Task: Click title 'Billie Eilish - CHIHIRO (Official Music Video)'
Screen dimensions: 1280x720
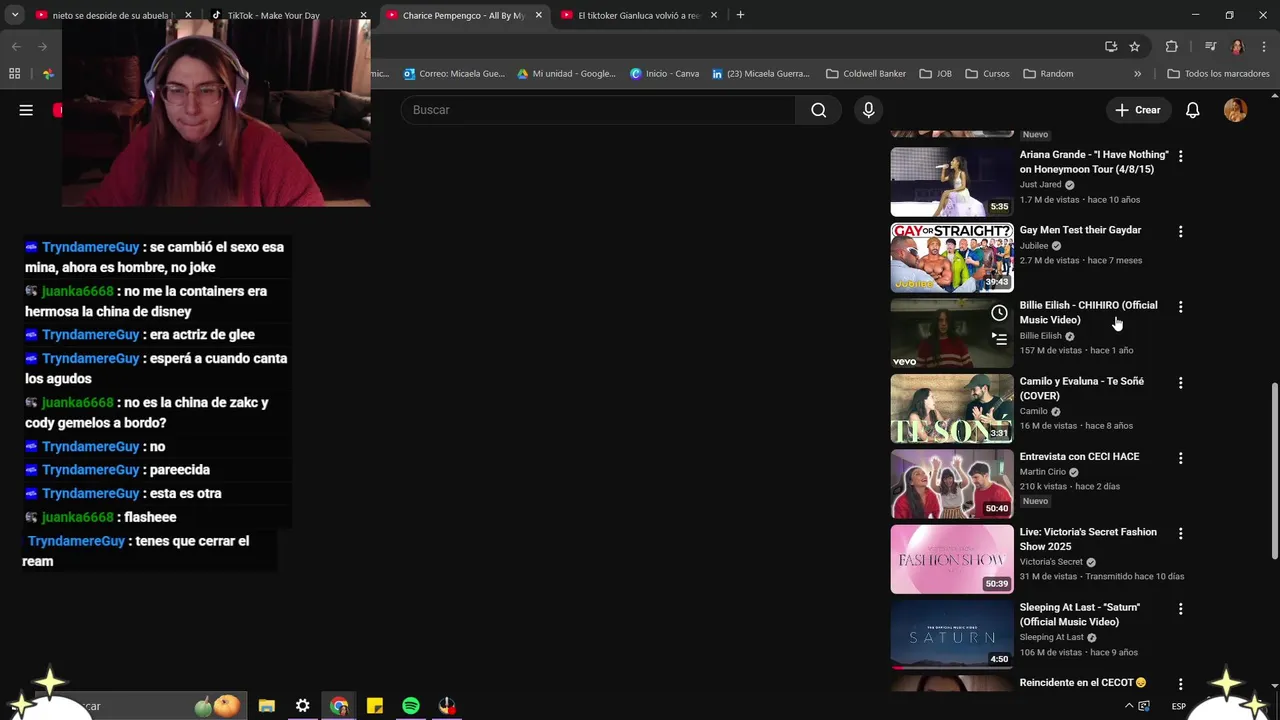Action: 1088,312
